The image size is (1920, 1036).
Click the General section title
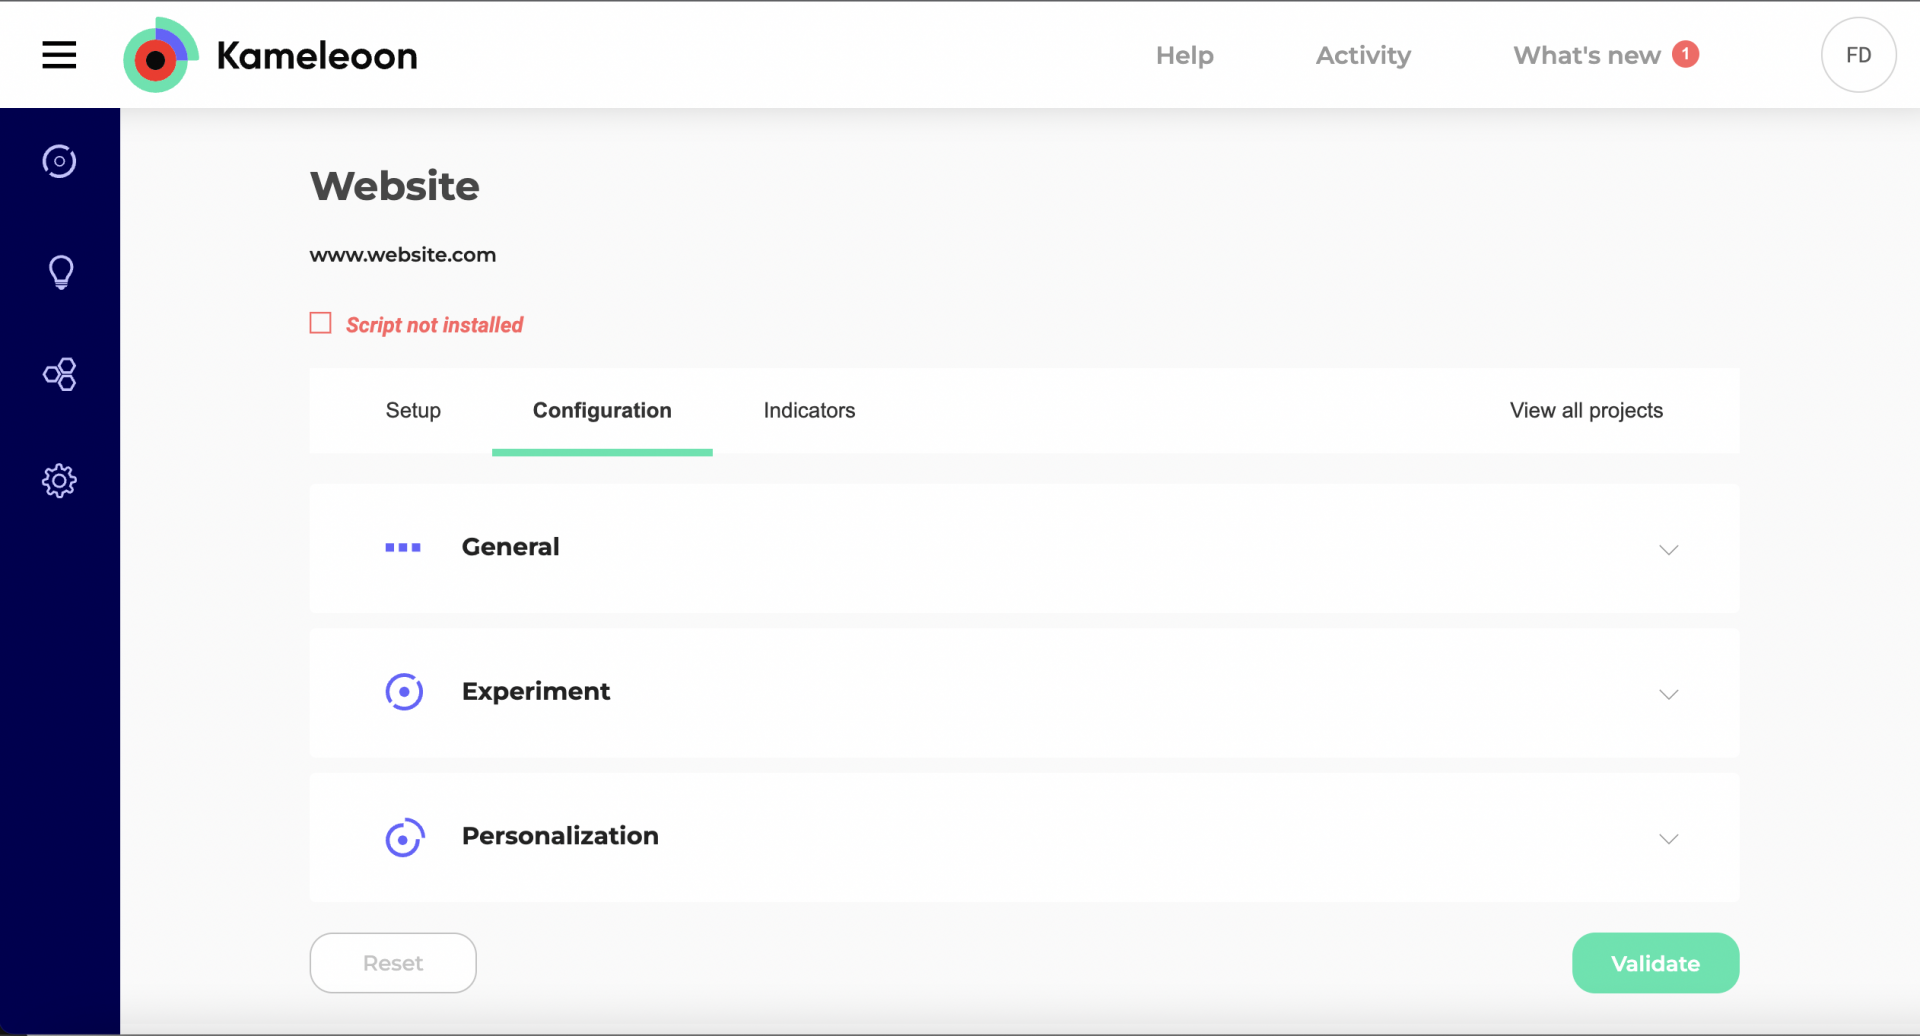(510, 547)
